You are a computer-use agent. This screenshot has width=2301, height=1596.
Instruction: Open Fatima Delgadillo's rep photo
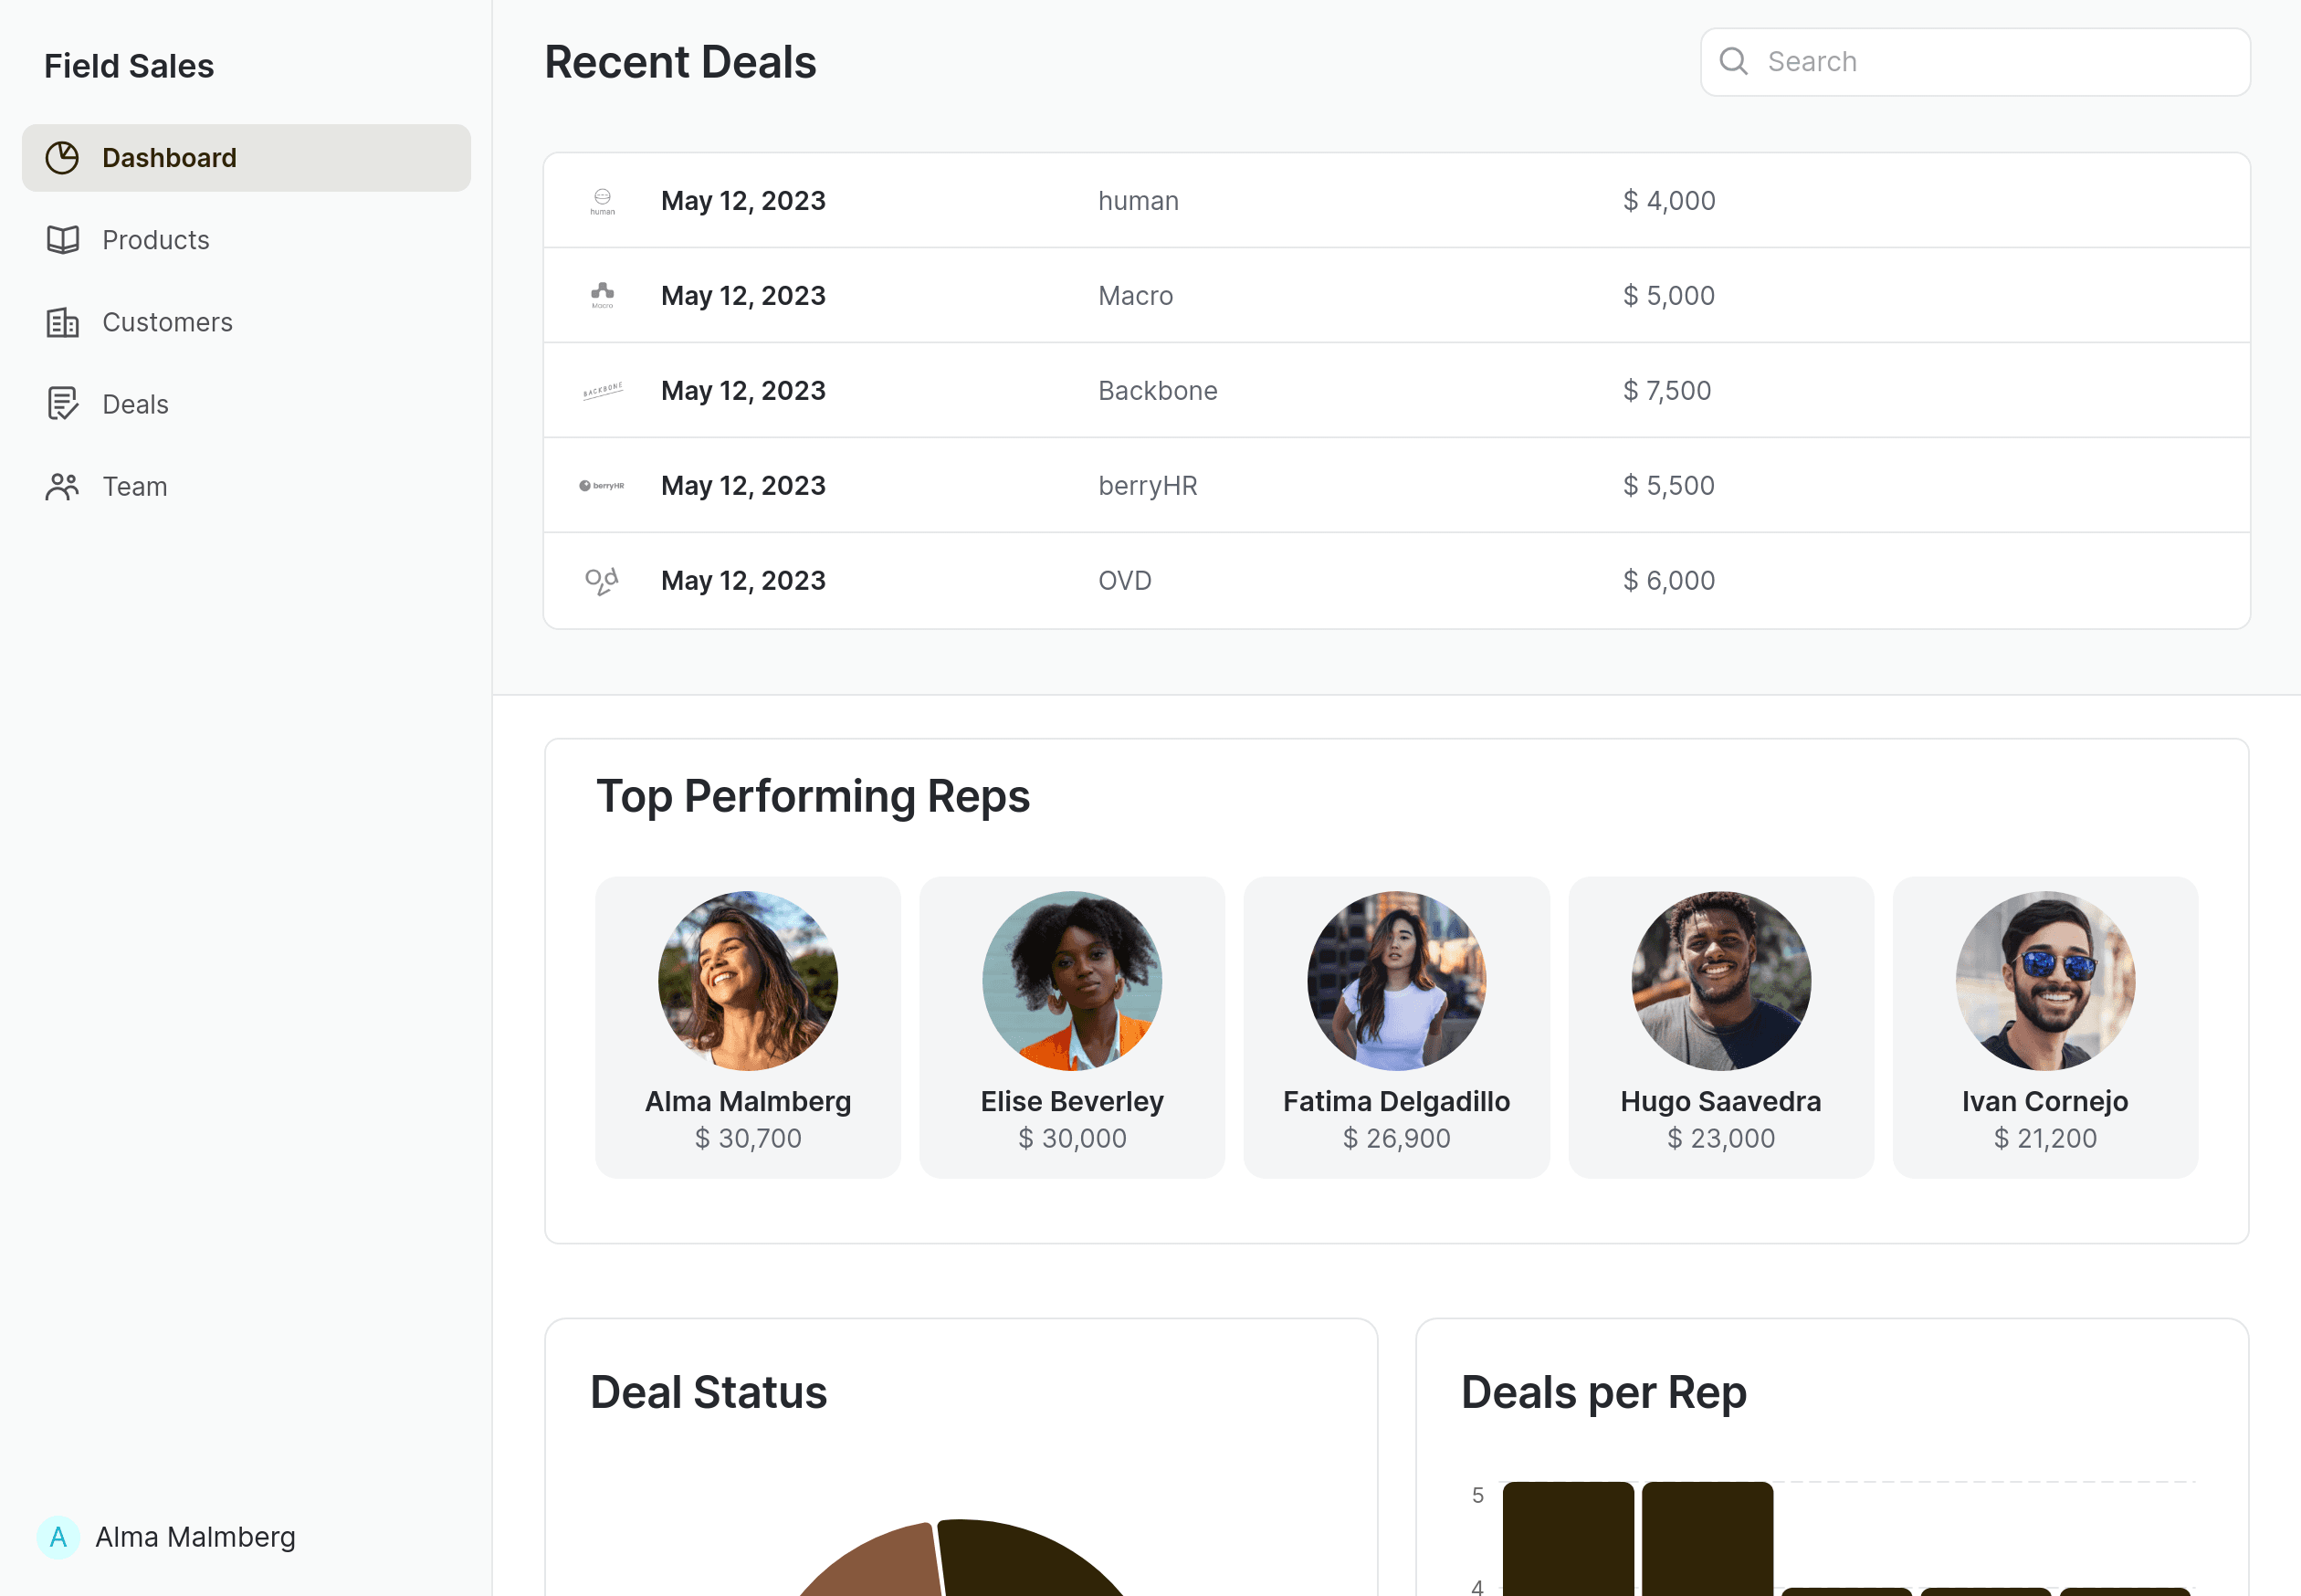(1396, 981)
